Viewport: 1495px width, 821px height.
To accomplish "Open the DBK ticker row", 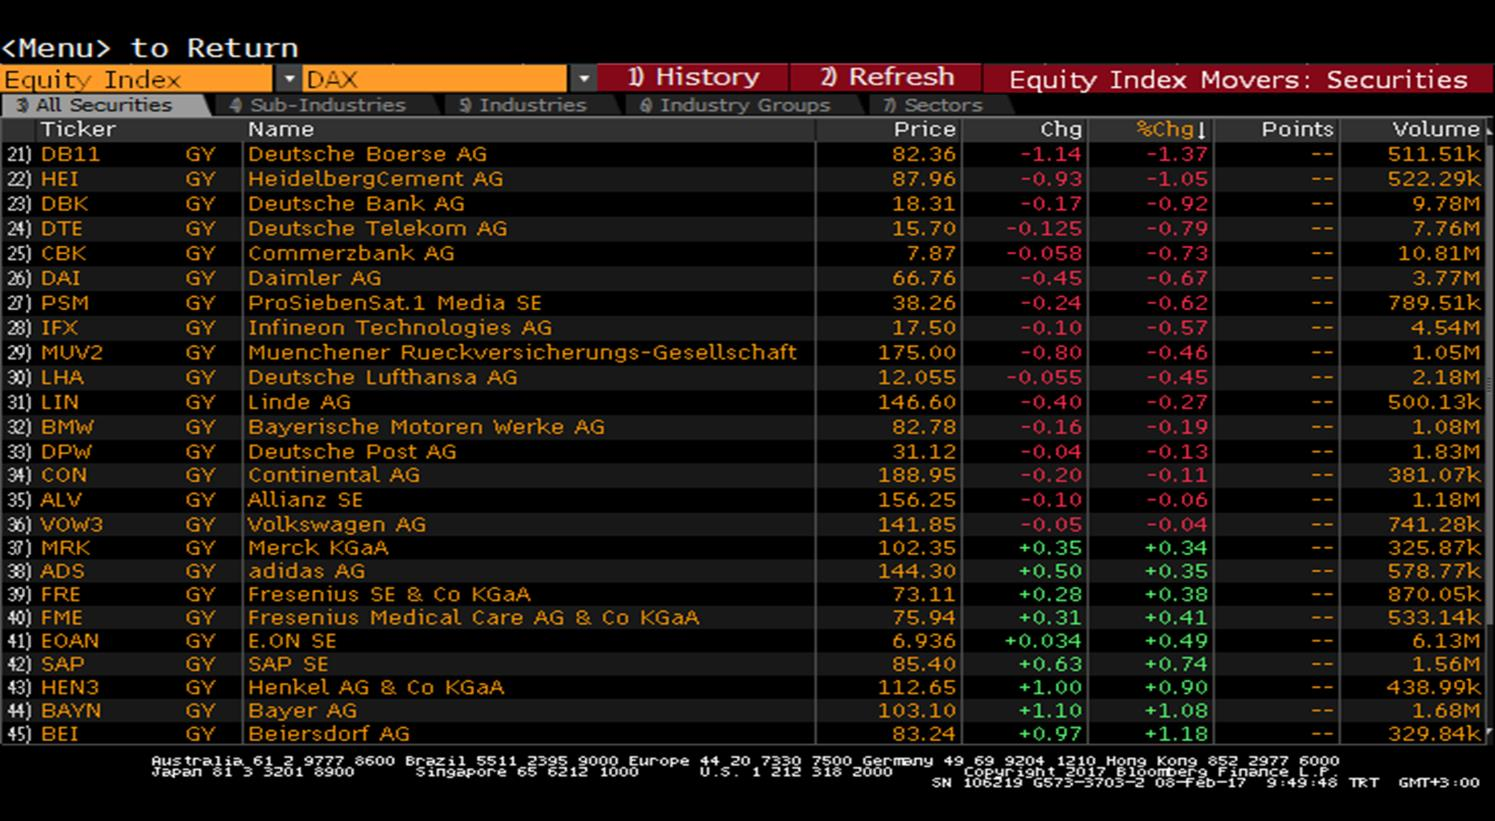I will (x=64, y=204).
